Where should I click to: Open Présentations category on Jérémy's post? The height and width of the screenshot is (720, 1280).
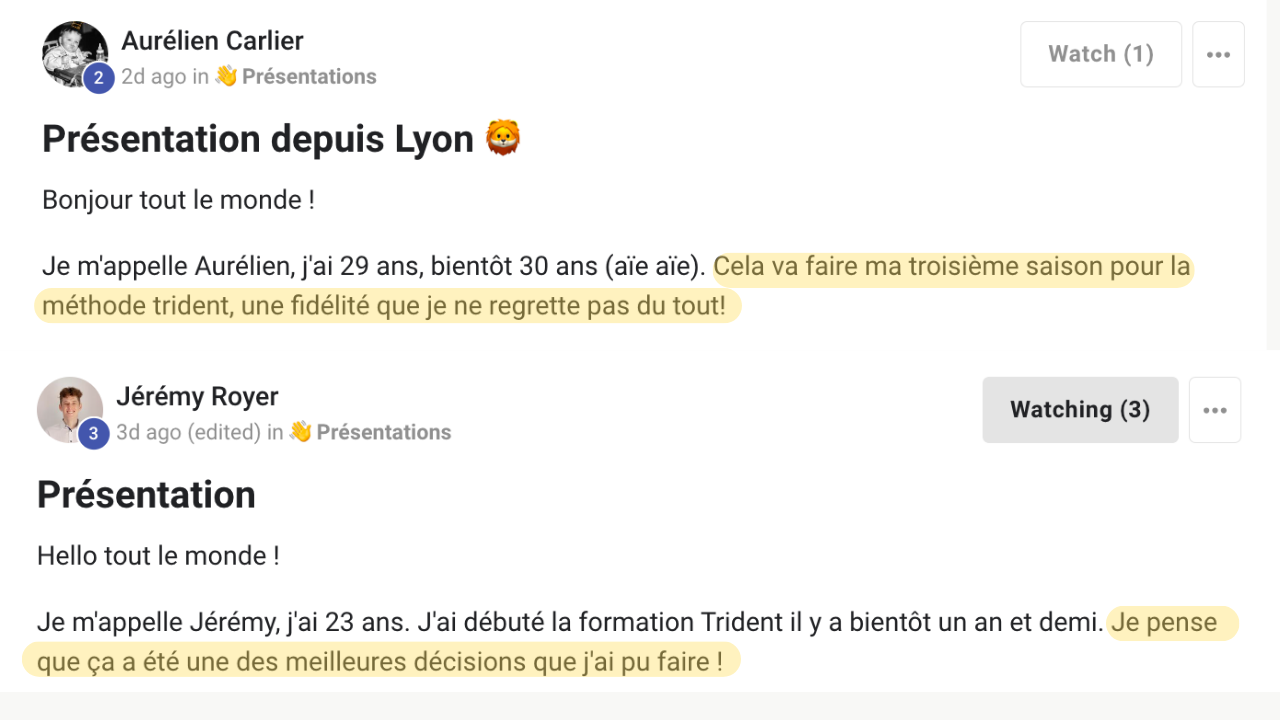point(384,433)
